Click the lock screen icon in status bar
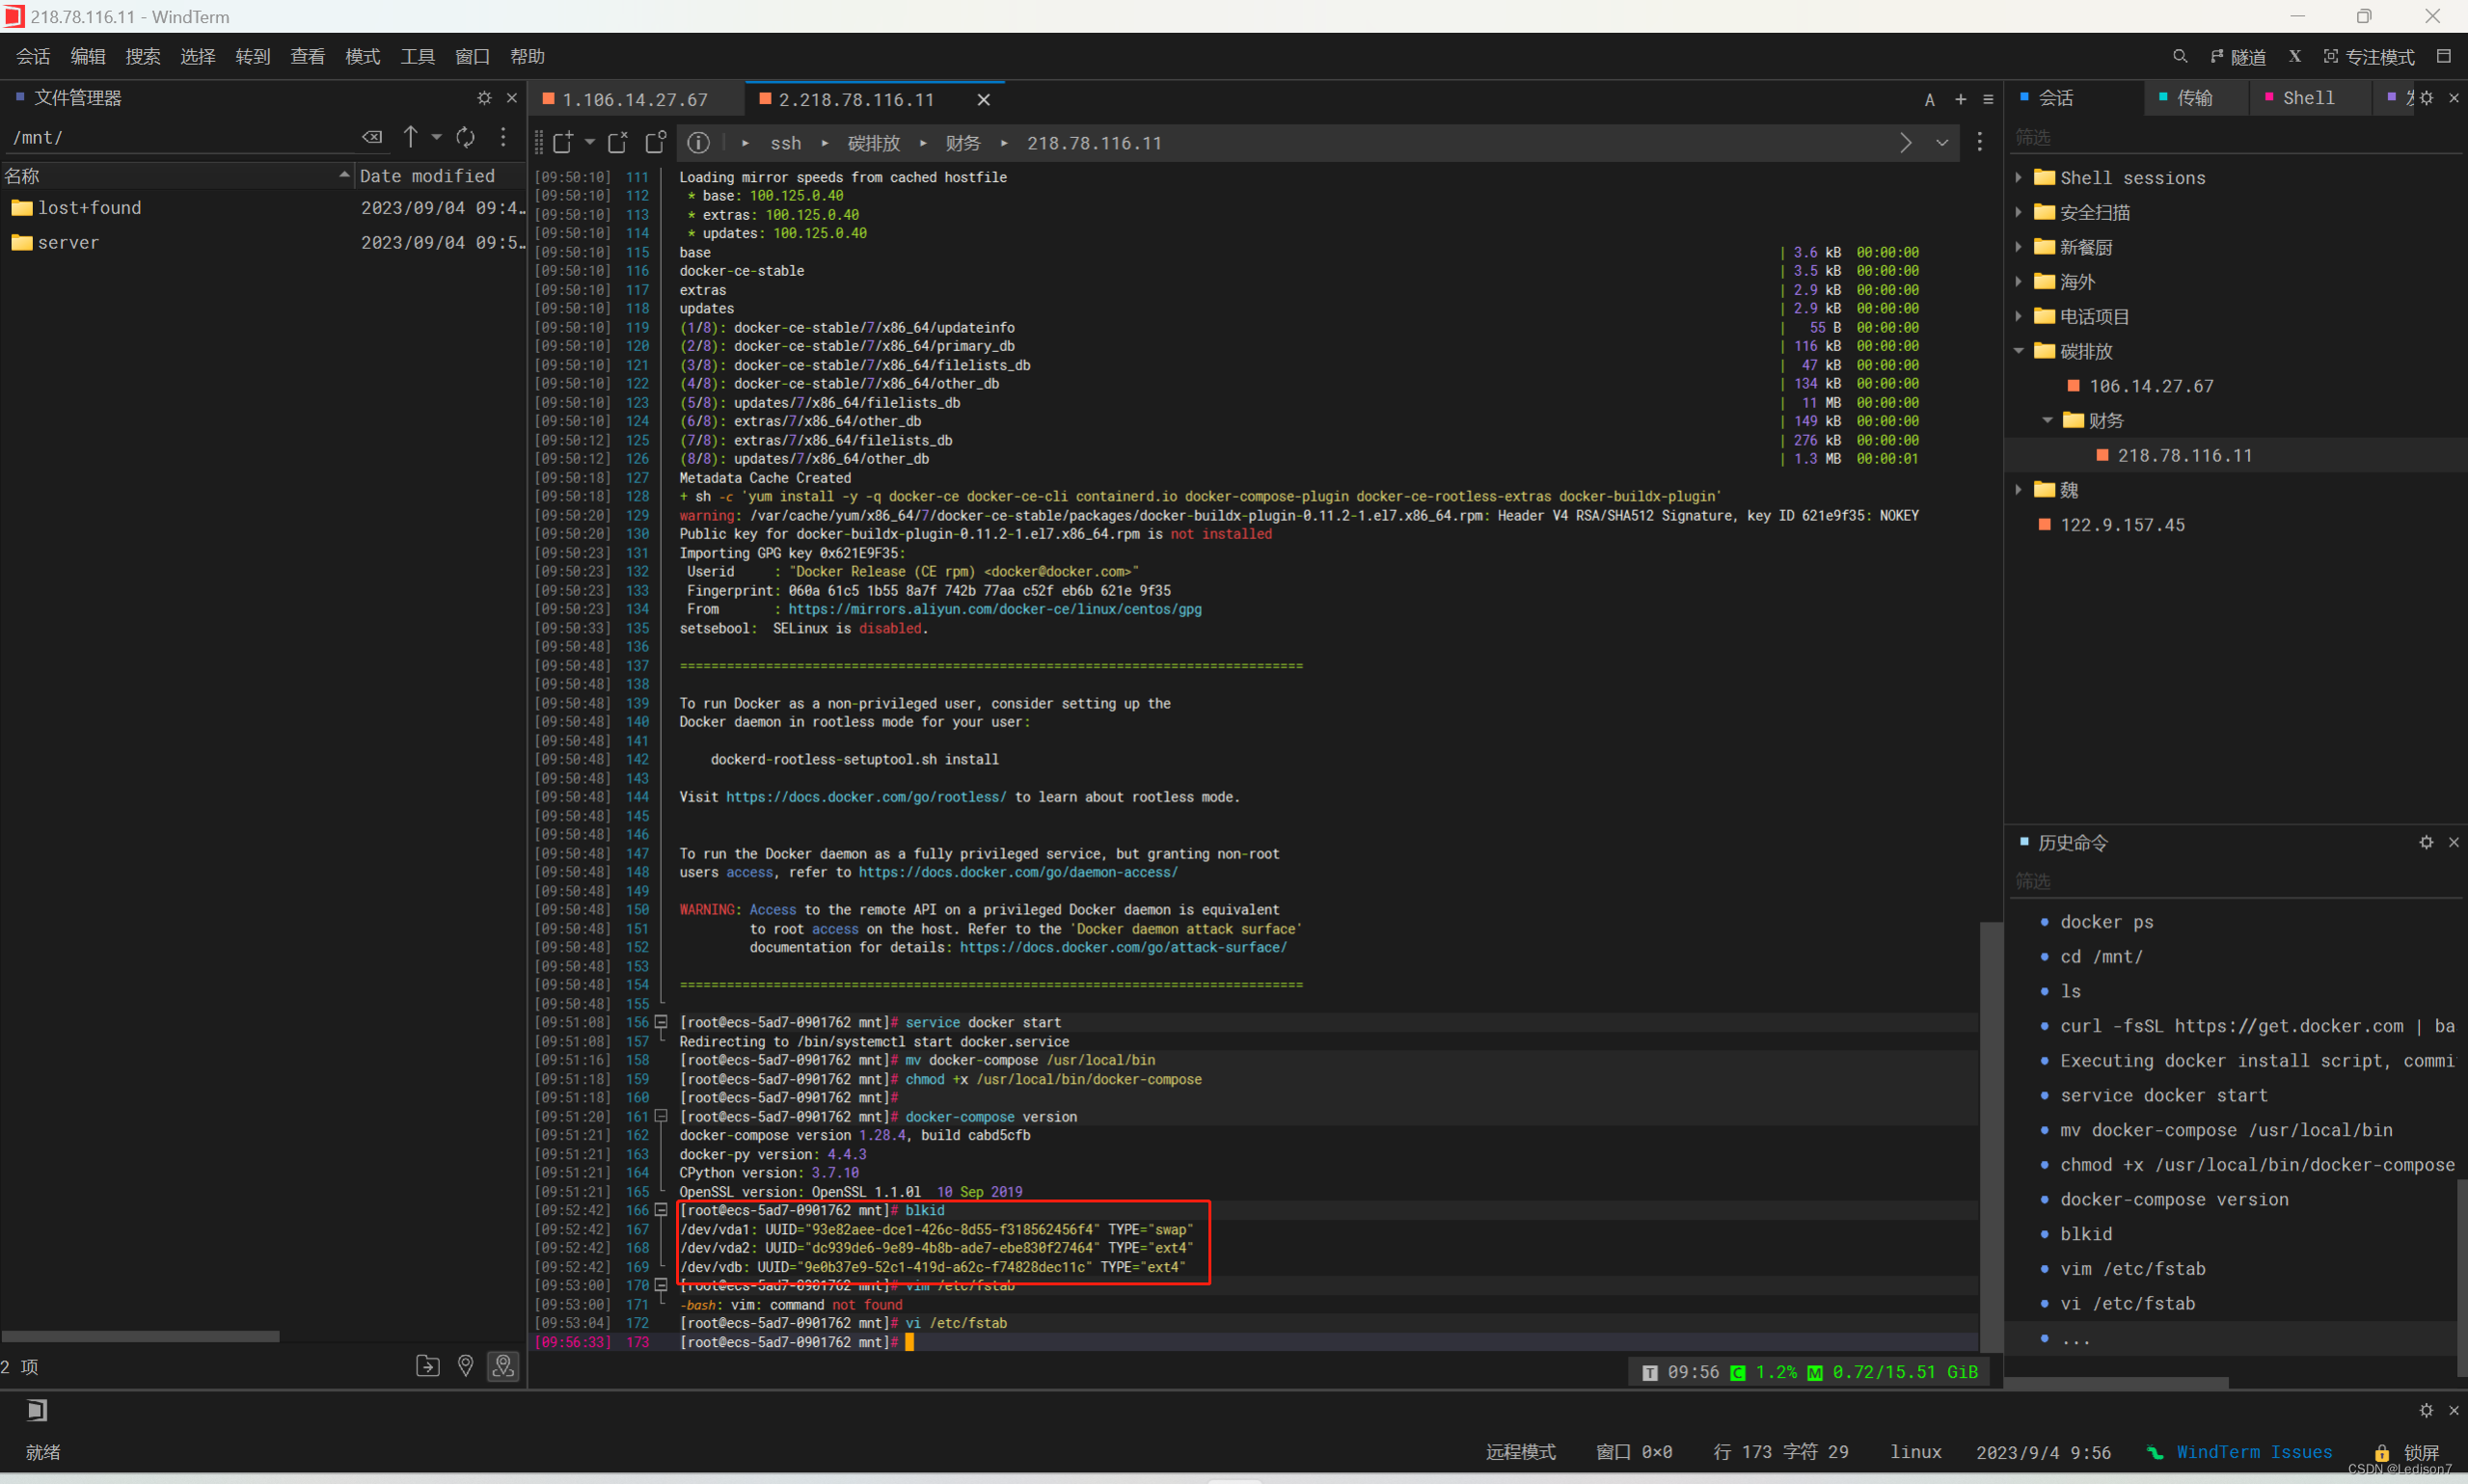Viewport: 2468px width, 1484px height. pyautogui.click(x=2381, y=1452)
